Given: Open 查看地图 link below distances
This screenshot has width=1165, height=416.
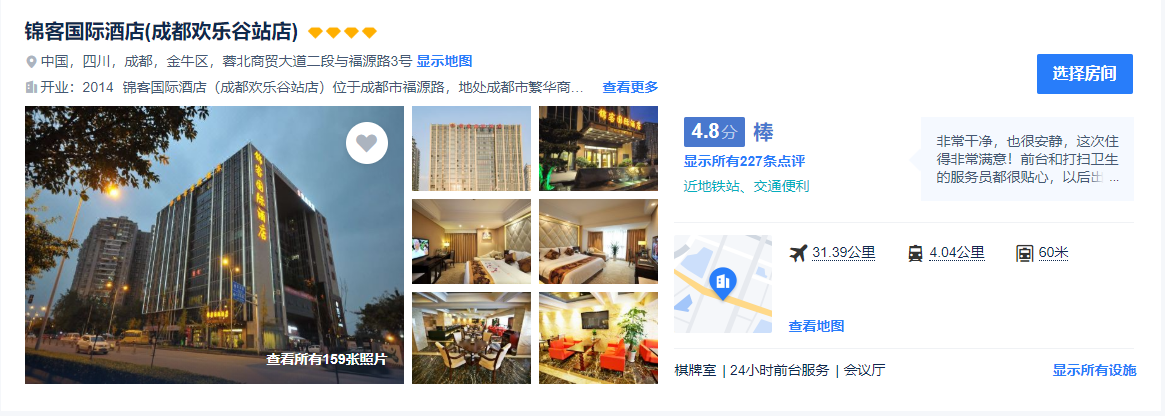Looking at the screenshot, I should 816,326.
